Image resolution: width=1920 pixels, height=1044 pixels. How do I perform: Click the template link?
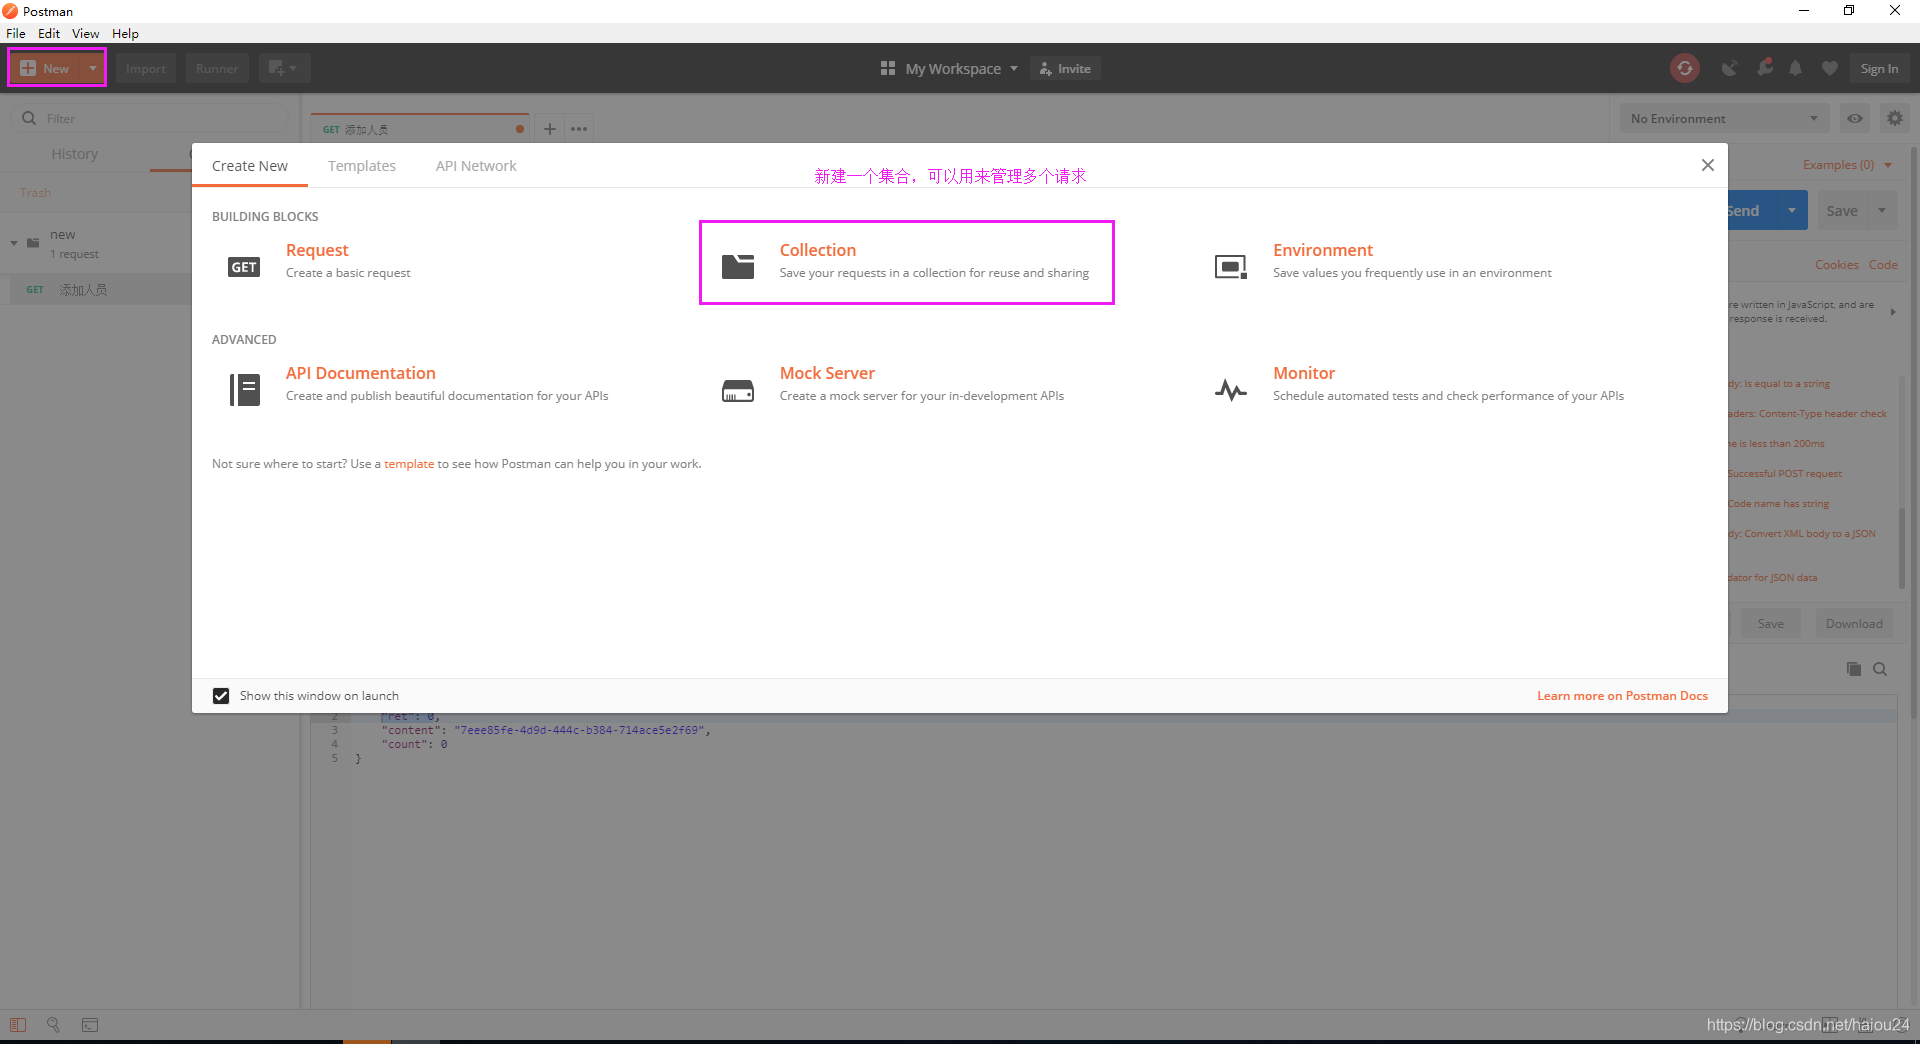click(409, 464)
